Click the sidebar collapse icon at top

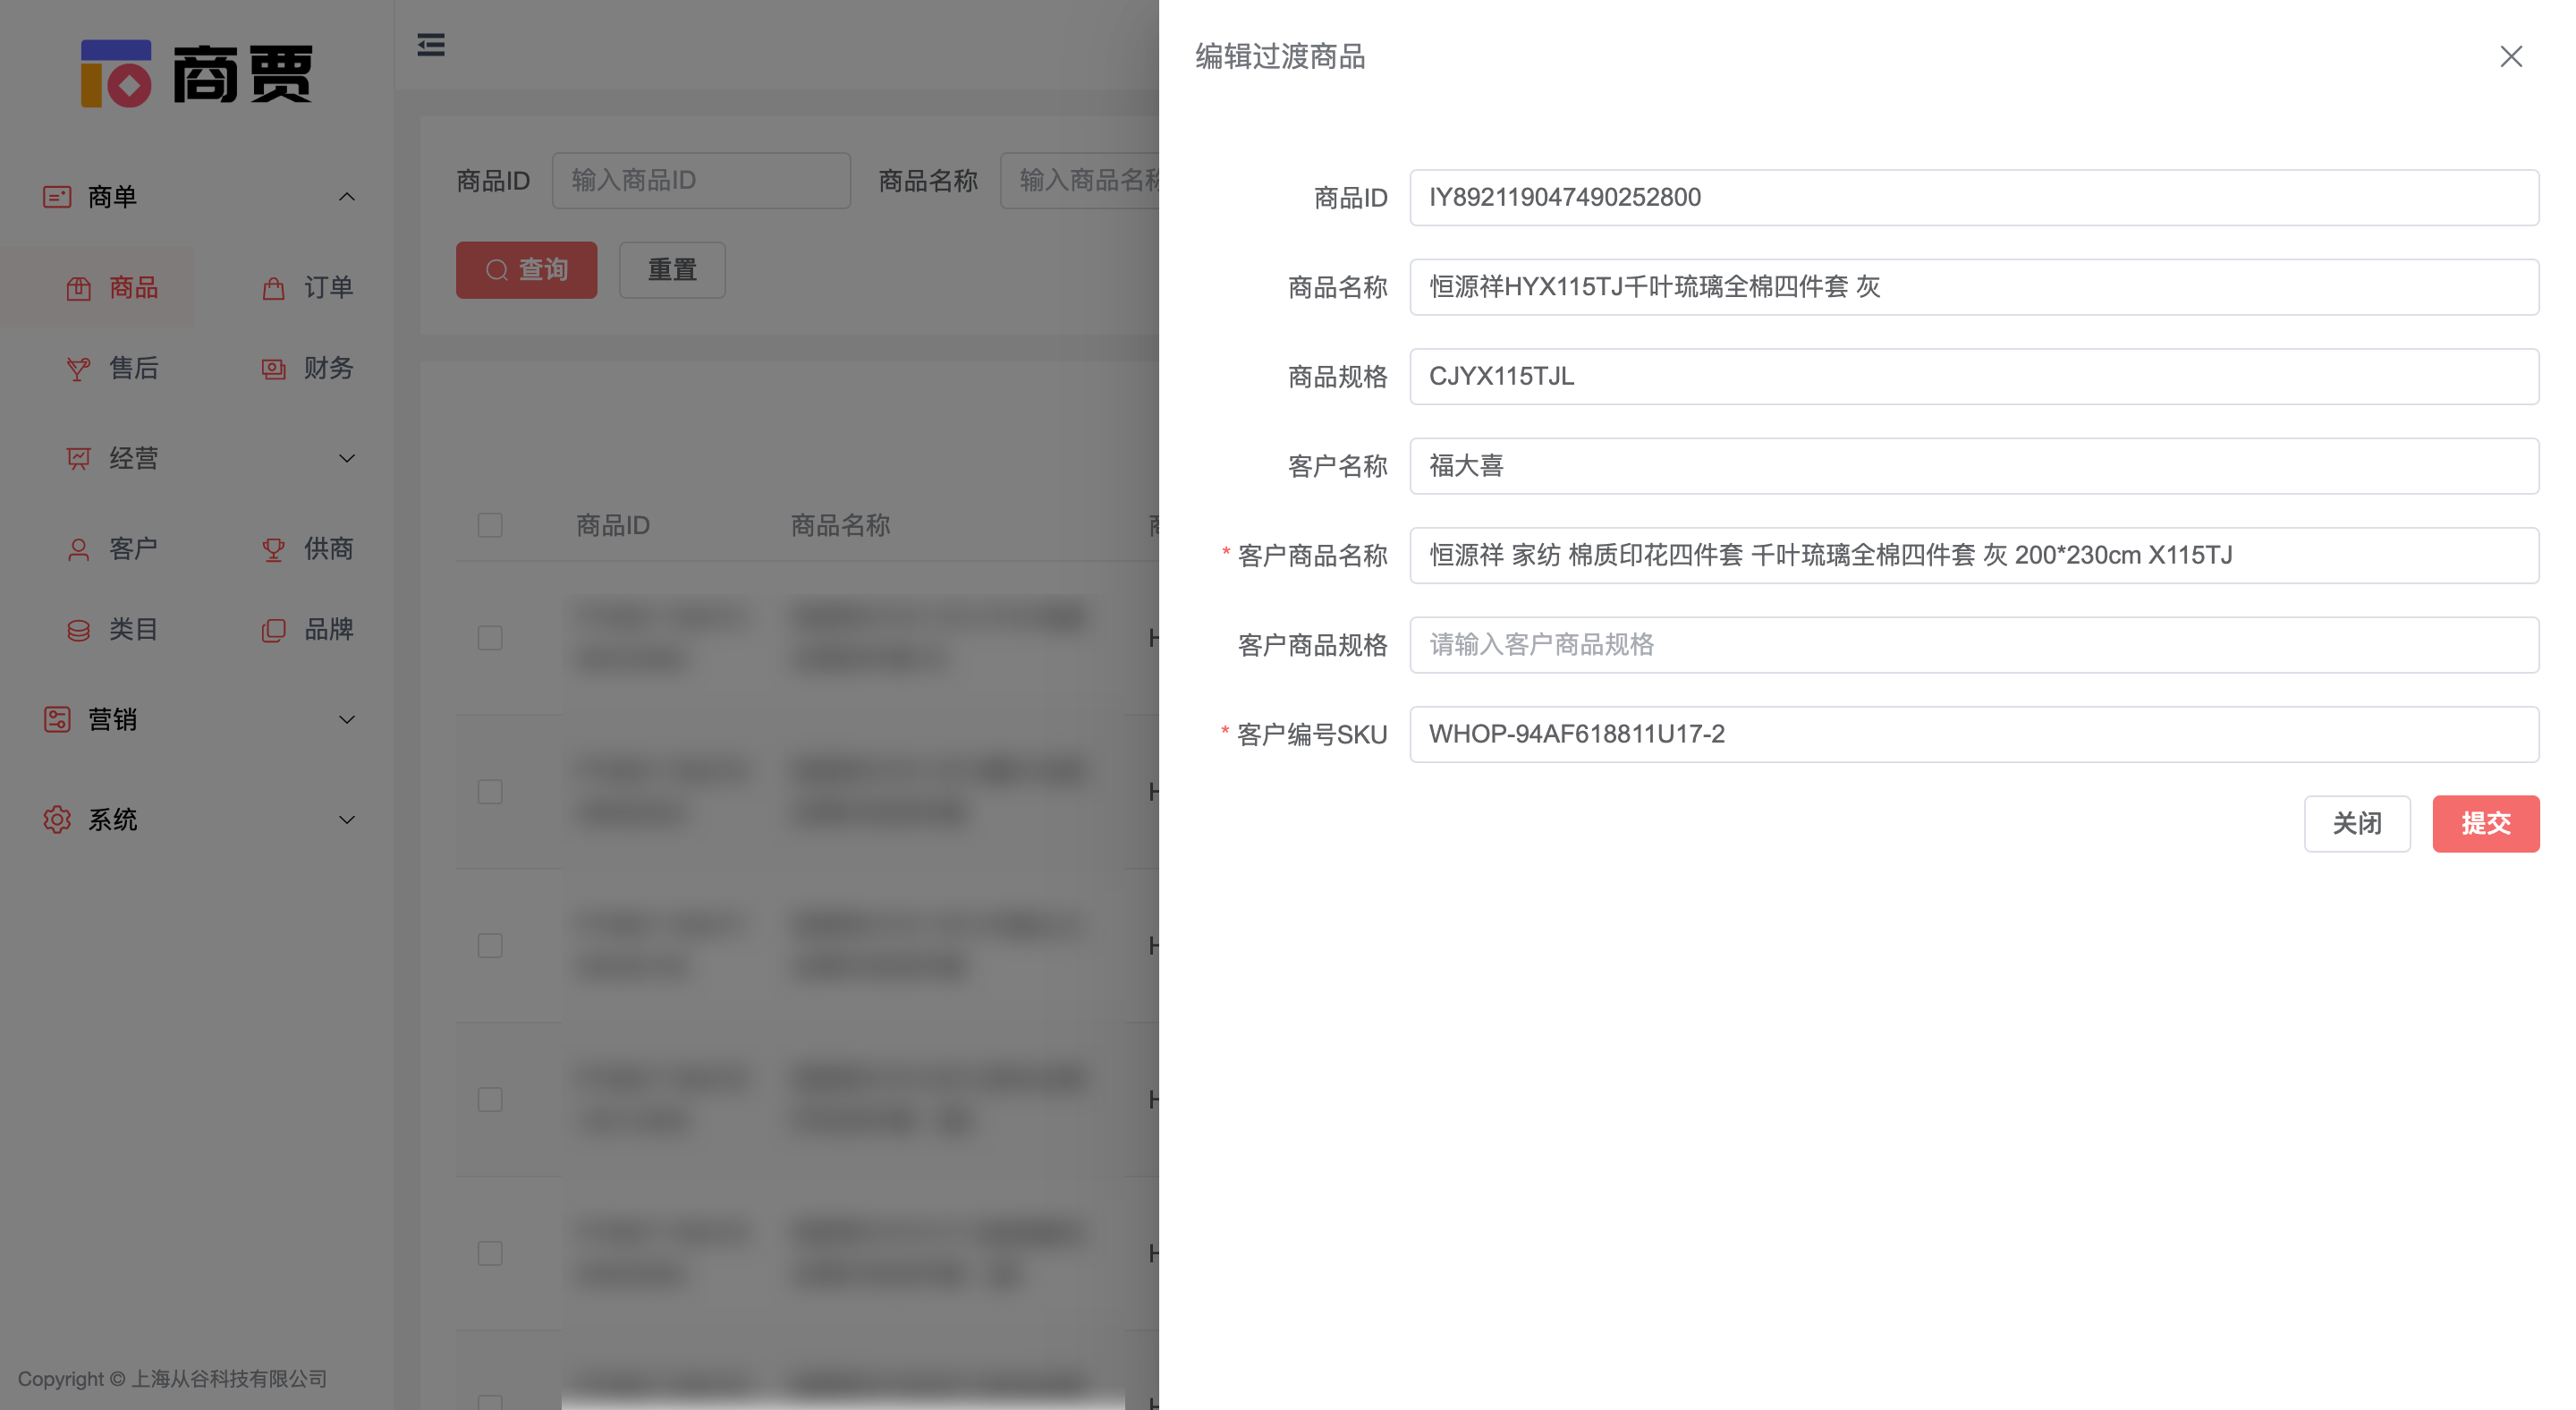[x=430, y=45]
